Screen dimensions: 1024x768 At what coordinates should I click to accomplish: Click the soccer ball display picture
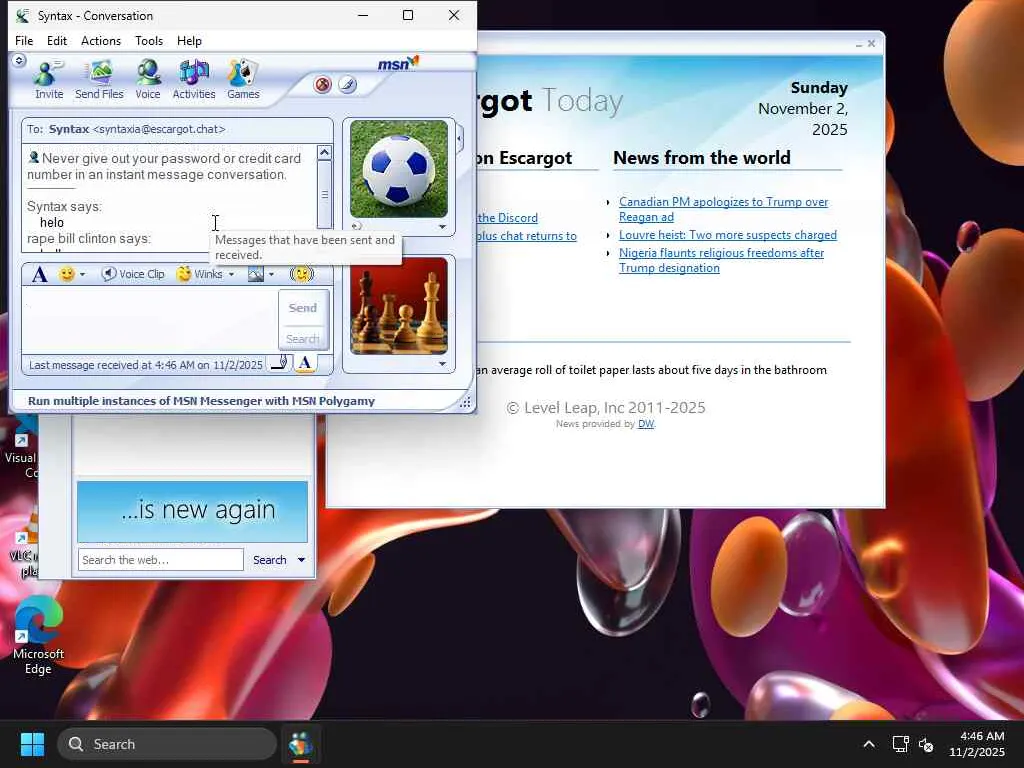coord(399,168)
